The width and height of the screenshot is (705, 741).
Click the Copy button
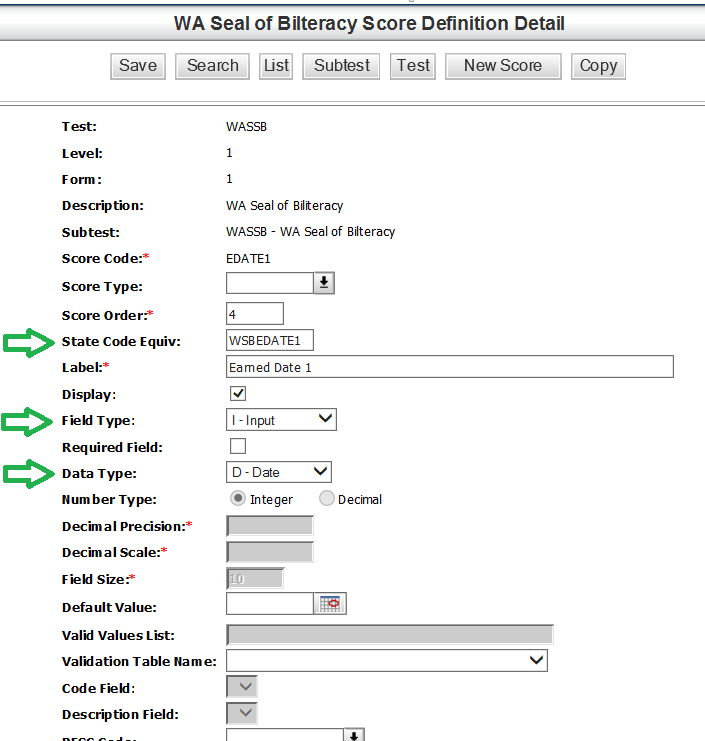pos(598,66)
